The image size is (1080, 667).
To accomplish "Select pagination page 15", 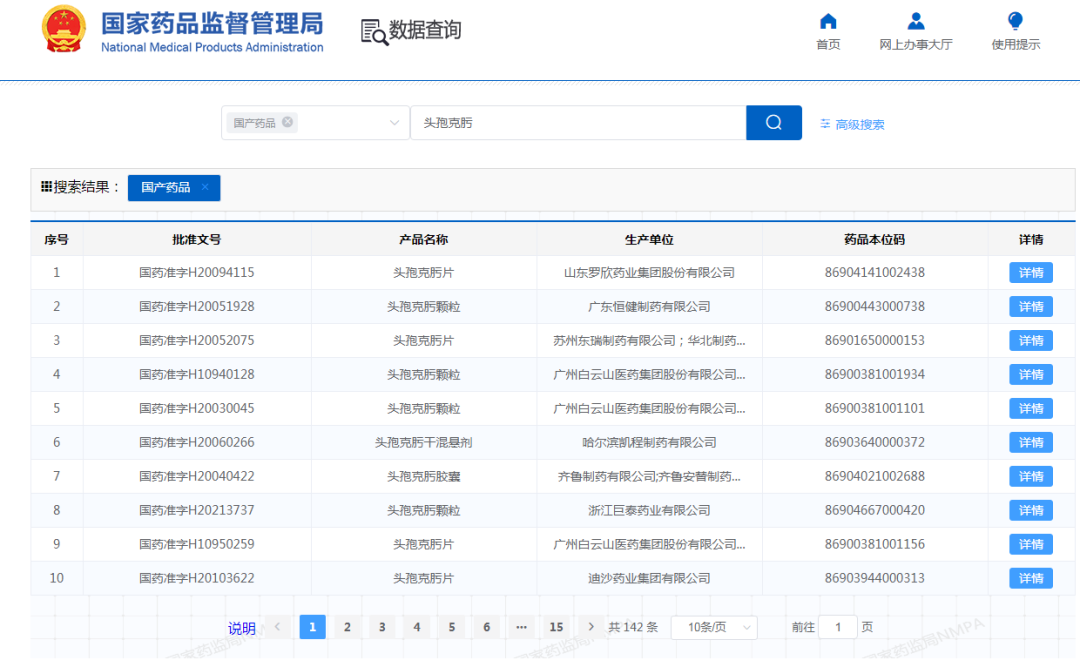I will (x=556, y=626).
